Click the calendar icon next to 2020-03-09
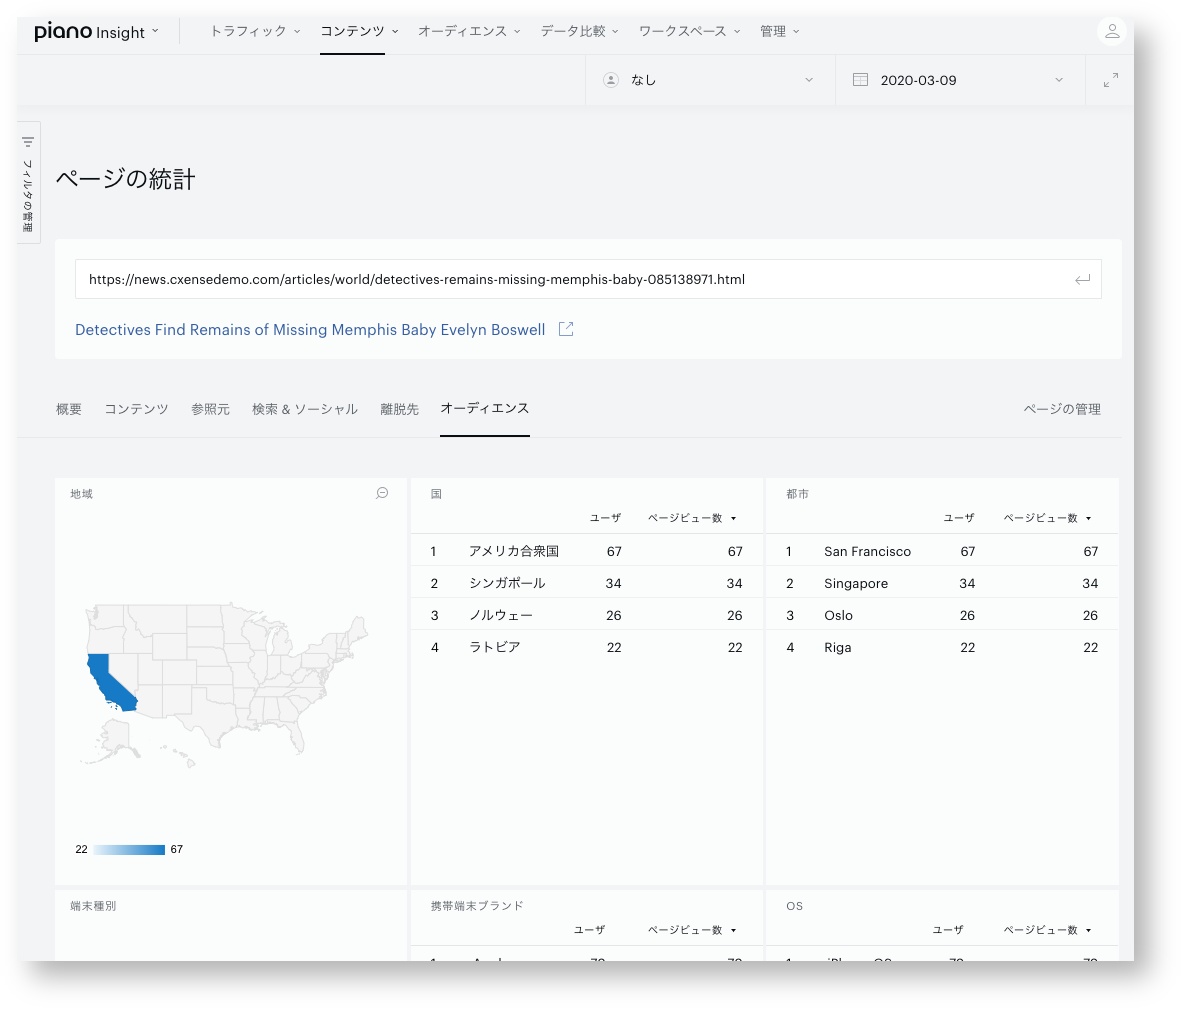1182x1009 pixels. 860,80
